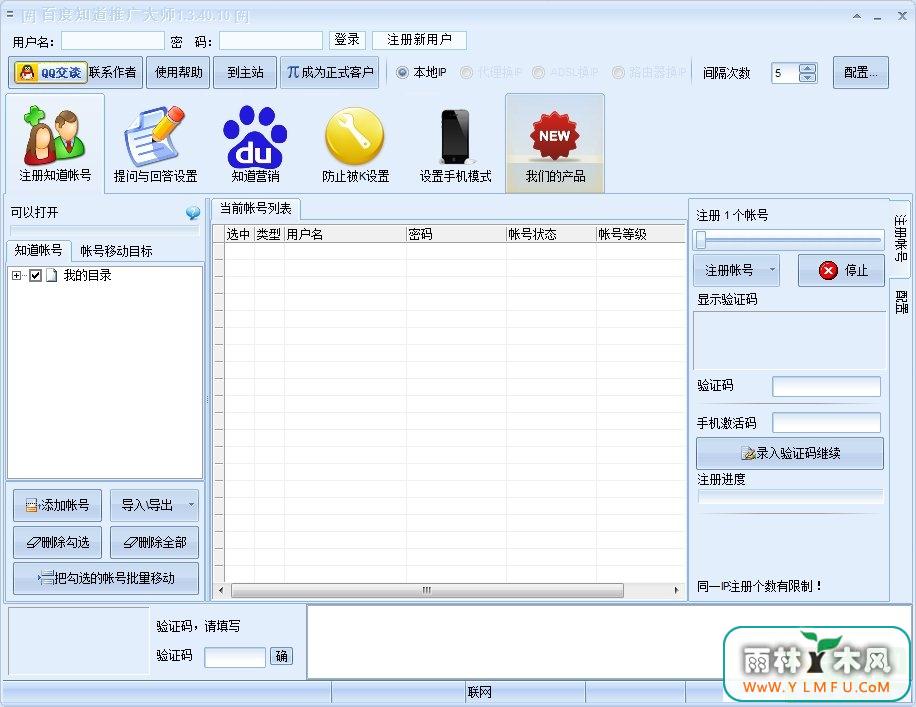
Task: Open 我们的产品 NEW products section
Action: (555, 144)
